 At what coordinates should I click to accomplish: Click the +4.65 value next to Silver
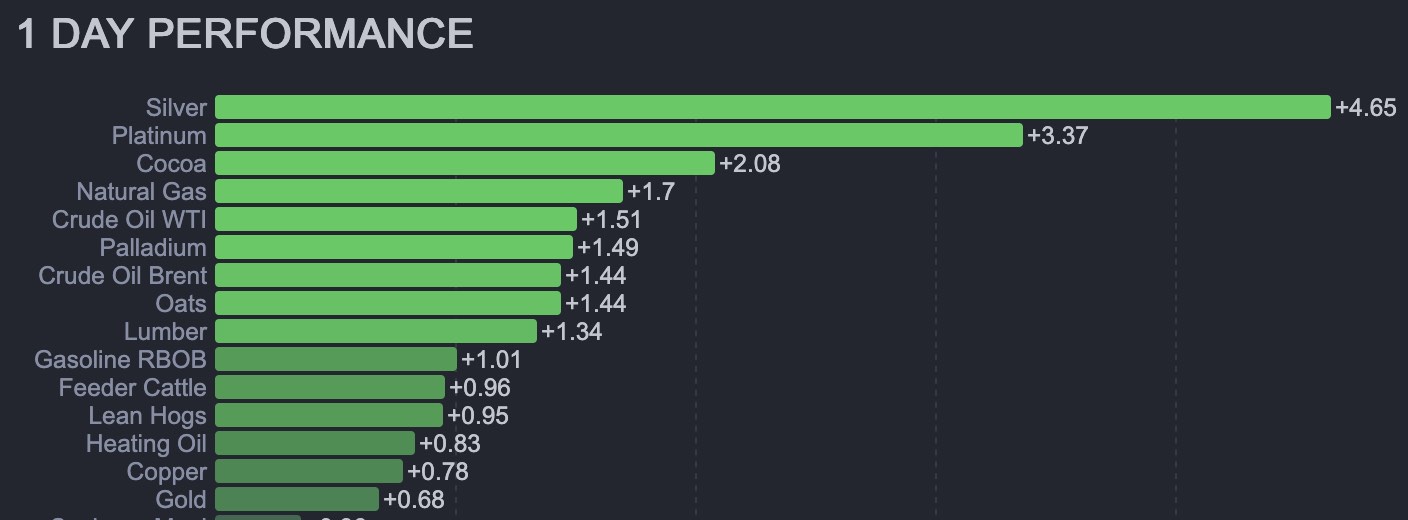tap(1365, 107)
